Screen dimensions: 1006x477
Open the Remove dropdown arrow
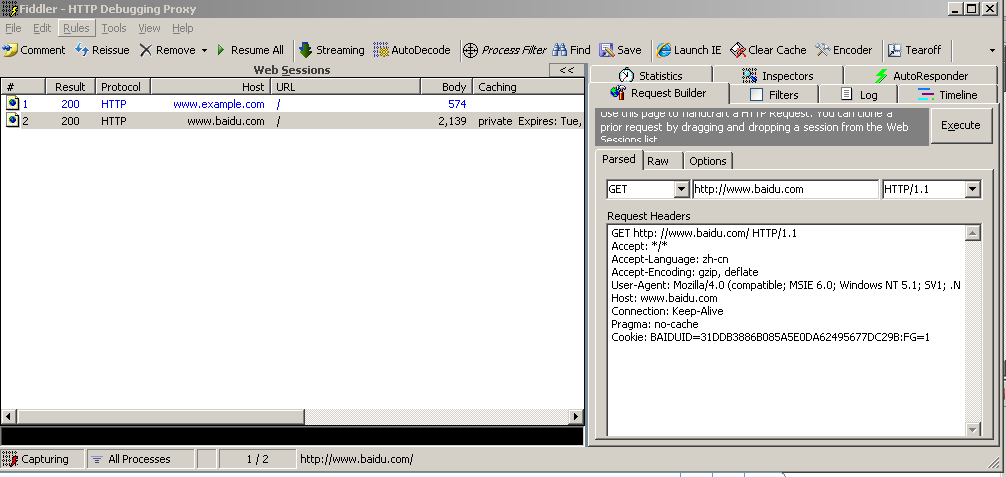coord(204,50)
